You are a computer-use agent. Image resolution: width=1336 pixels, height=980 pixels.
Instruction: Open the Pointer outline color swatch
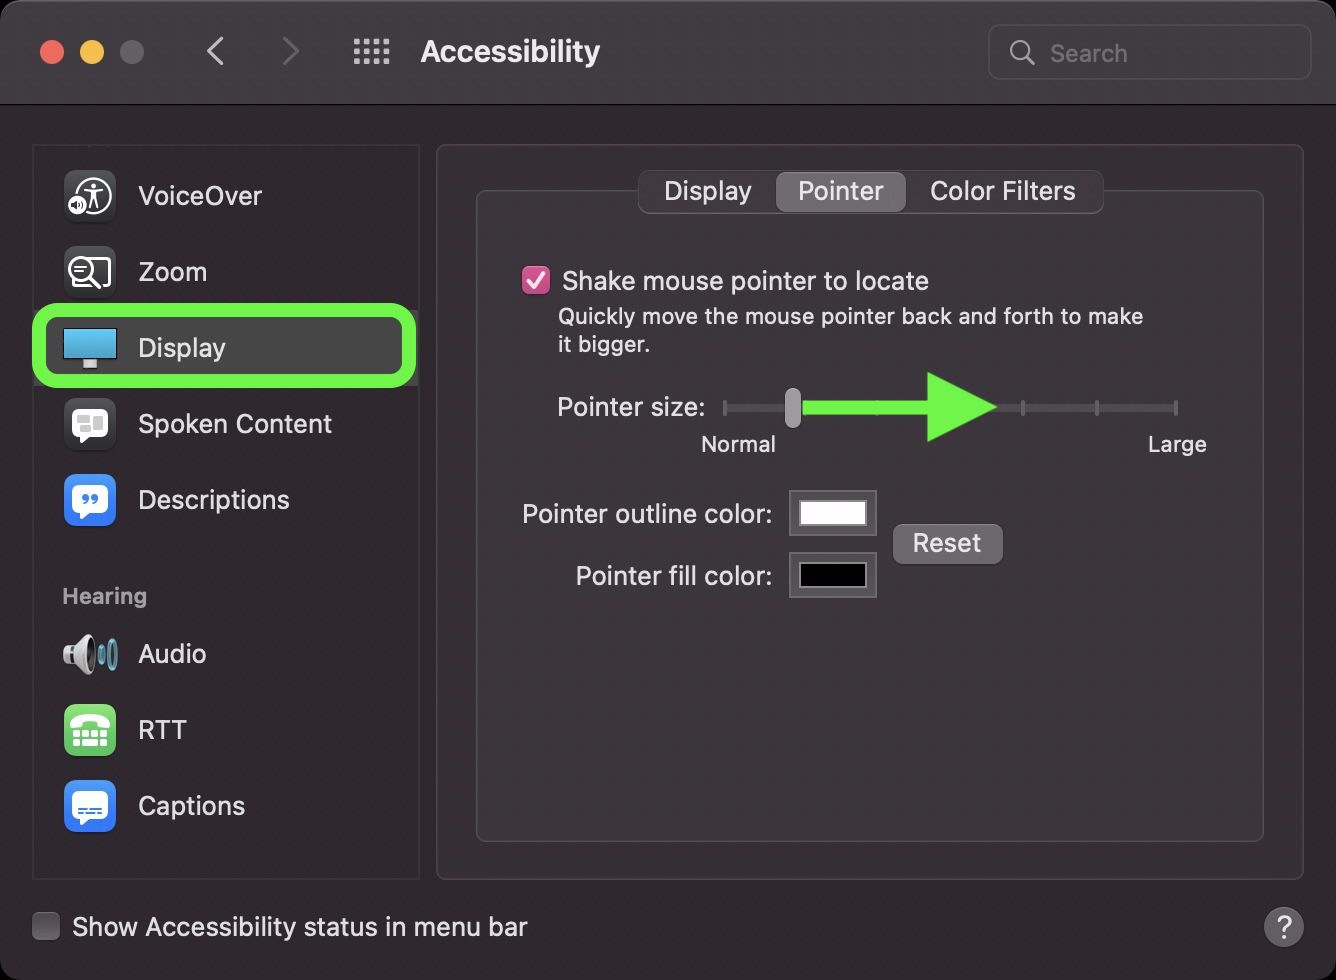pyautogui.click(x=832, y=513)
